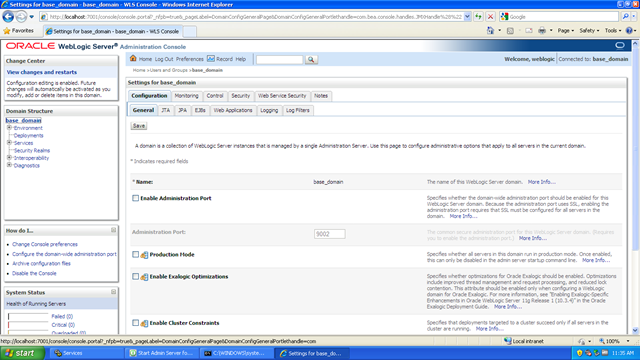The image size is (640, 360).
Task: Click the Oracle banner oval icon
Action: 620,45
